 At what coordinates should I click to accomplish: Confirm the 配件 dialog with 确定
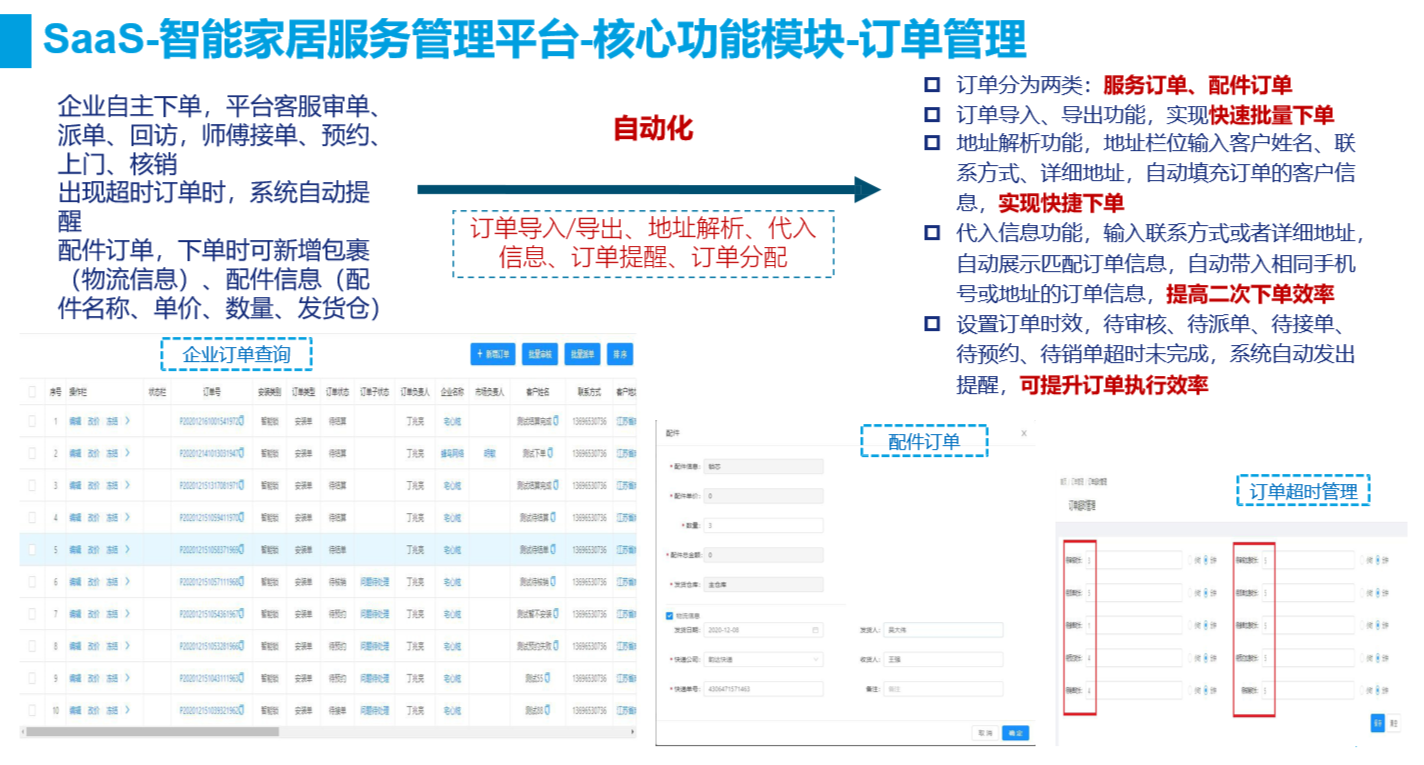[1015, 733]
